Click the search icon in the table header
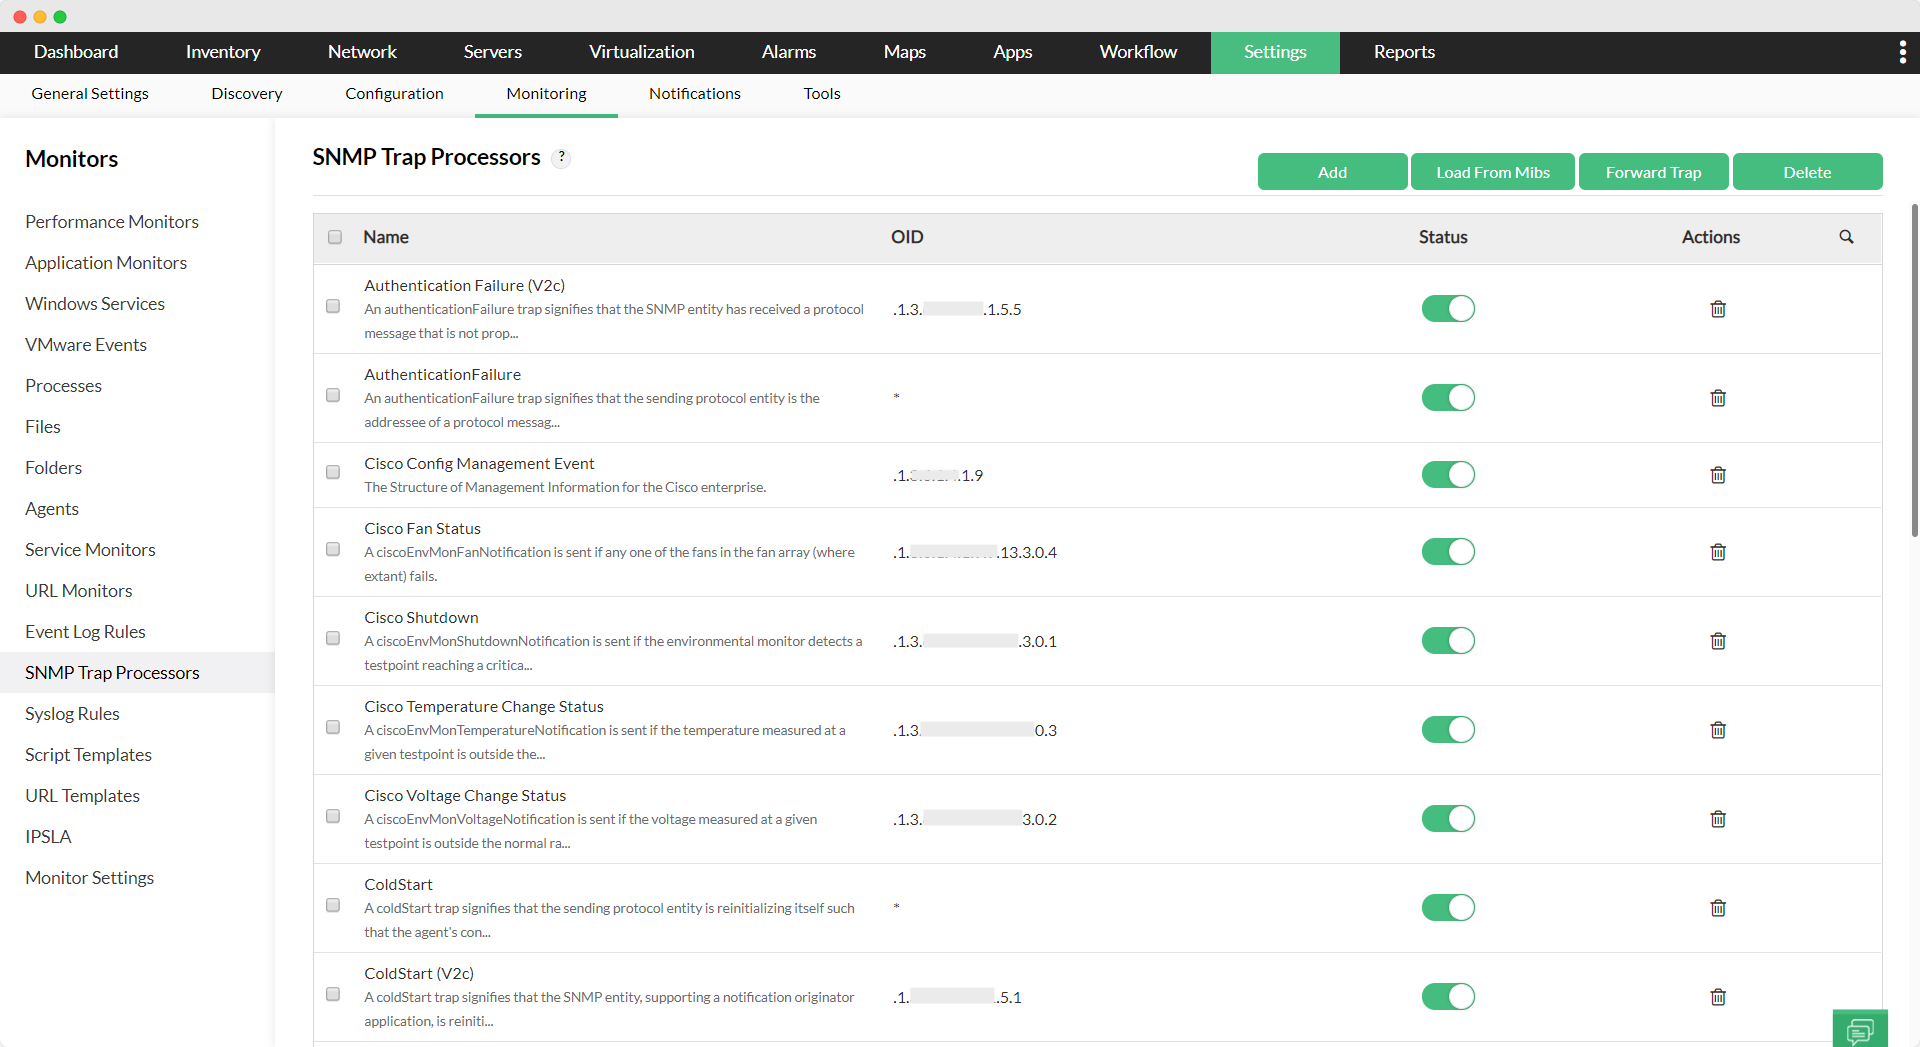Image resolution: width=1920 pixels, height=1047 pixels. pos(1846,237)
